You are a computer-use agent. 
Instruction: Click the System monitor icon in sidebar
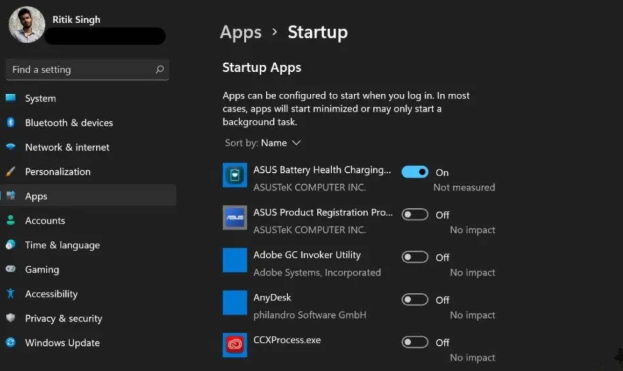pyautogui.click(x=11, y=98)
